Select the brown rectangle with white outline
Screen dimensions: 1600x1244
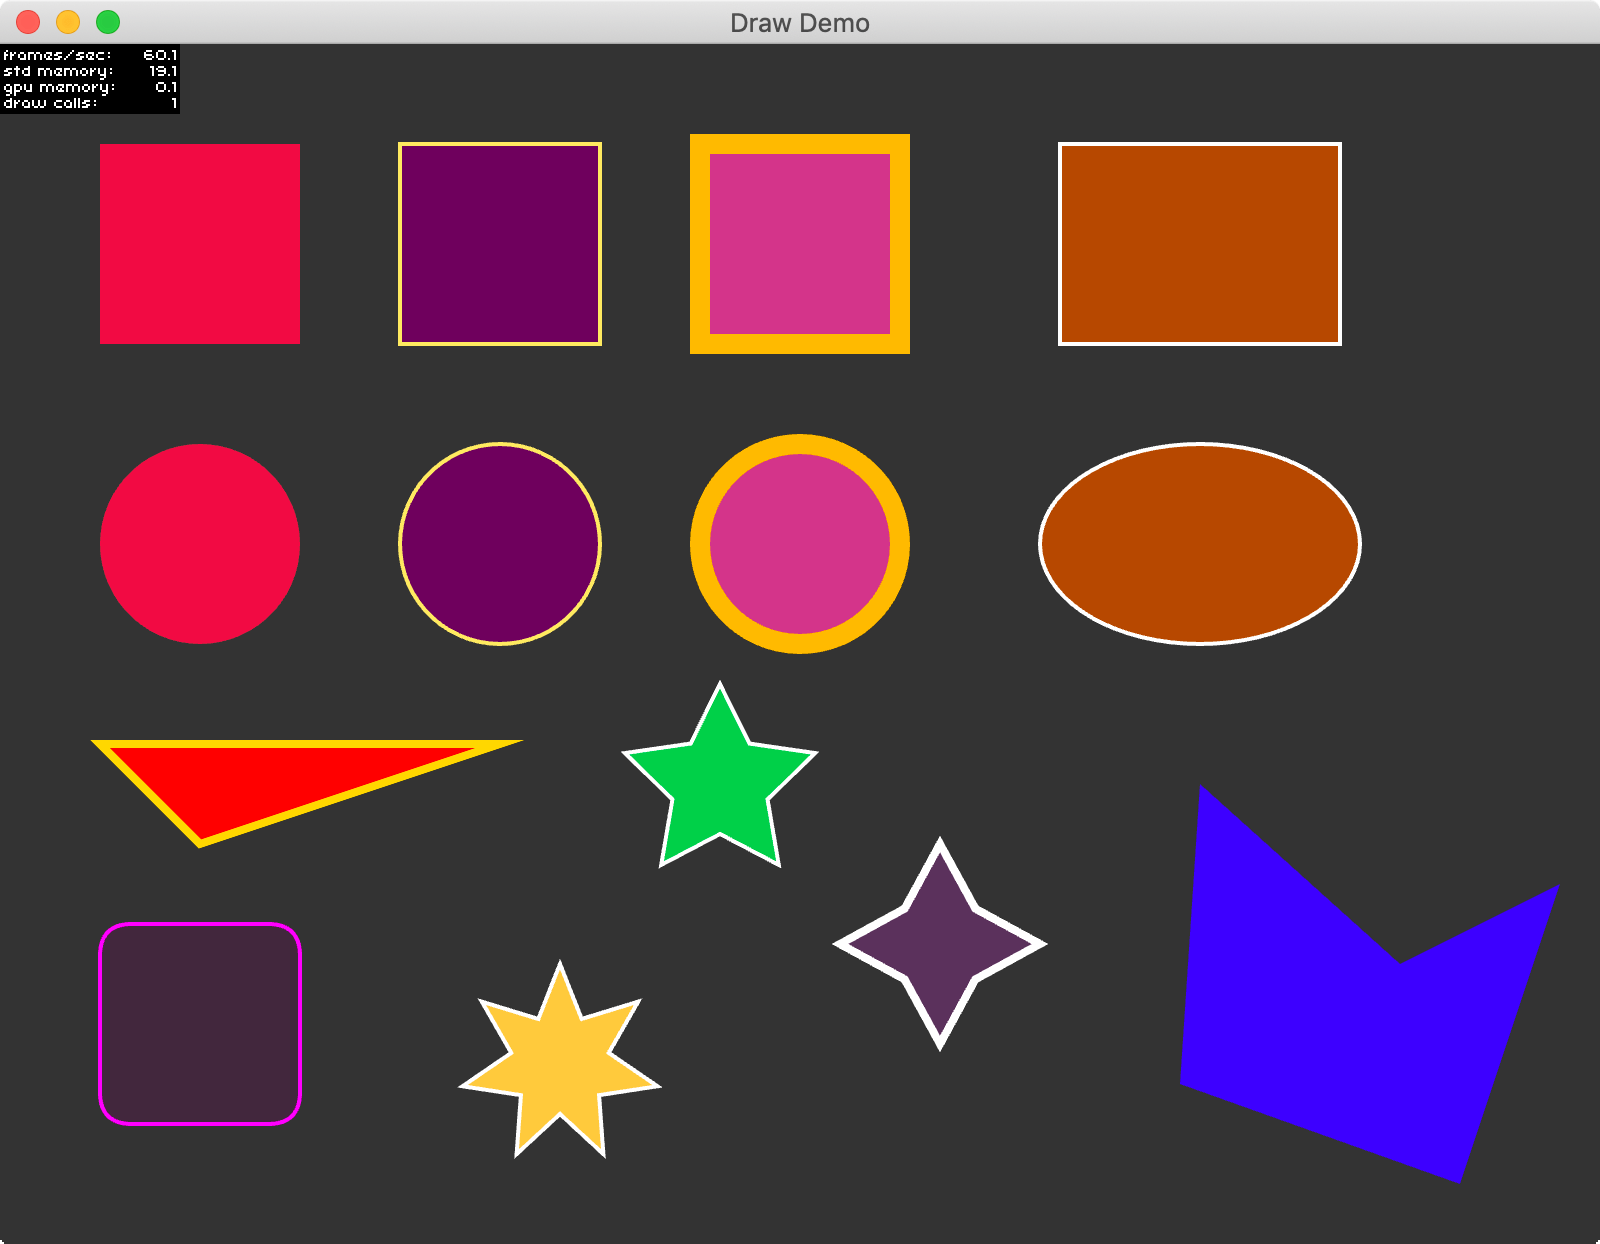point(1200,244)
